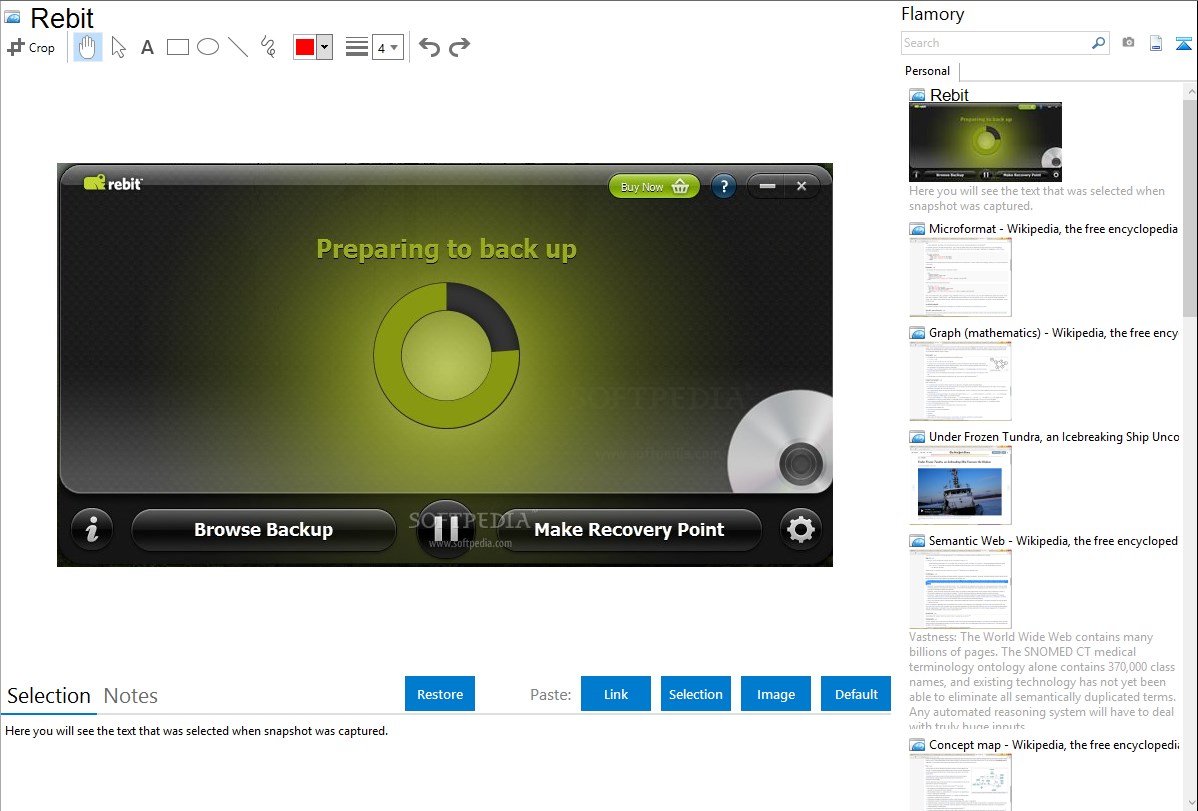Click the Rebit logo in the snapshot
This screenshot has width=1198, height=811.
113,183
